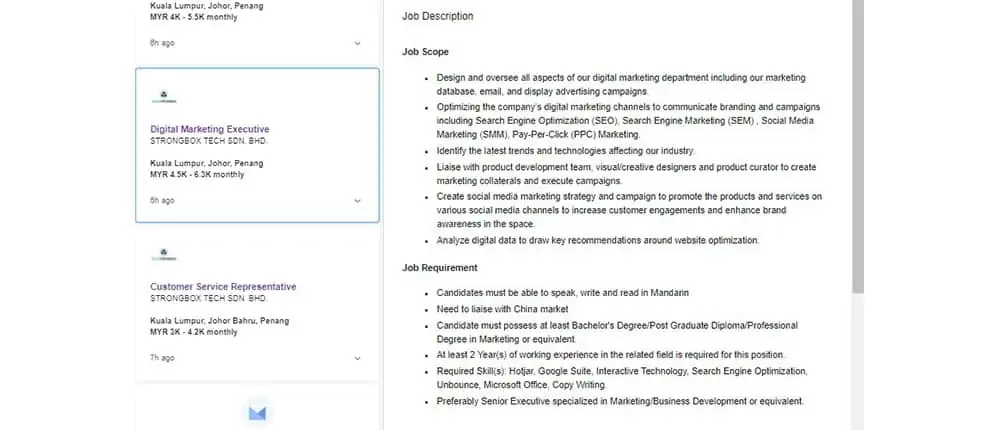Open the Digital Marketing Executive job title
This screenshot has width=1000, height=430.
[x=209, y=129]
